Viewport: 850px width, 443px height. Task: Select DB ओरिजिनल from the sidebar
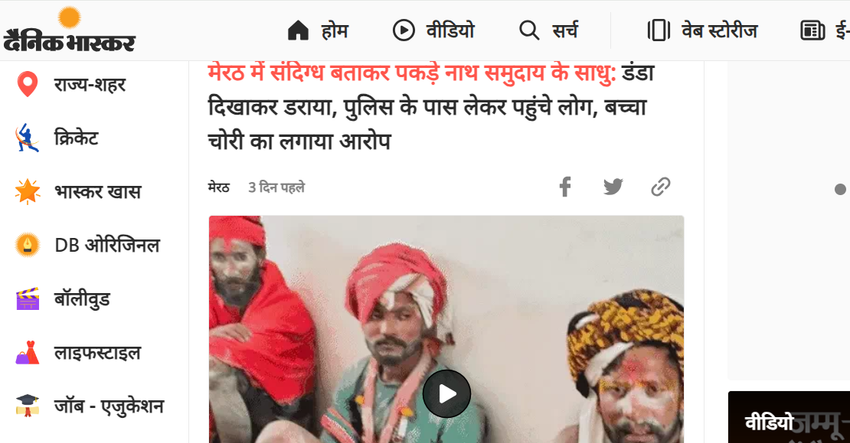pos(88,245)
